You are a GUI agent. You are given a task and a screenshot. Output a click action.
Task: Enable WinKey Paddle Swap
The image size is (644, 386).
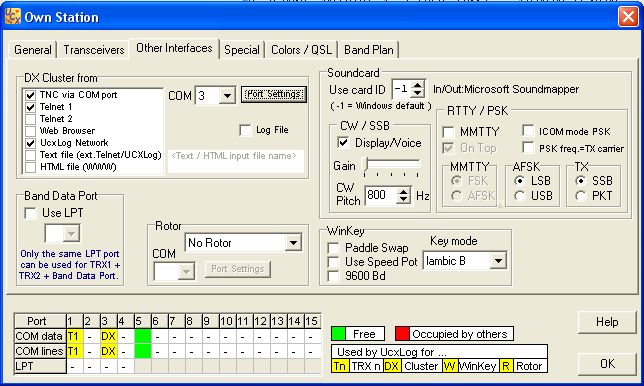click(333, 248)
